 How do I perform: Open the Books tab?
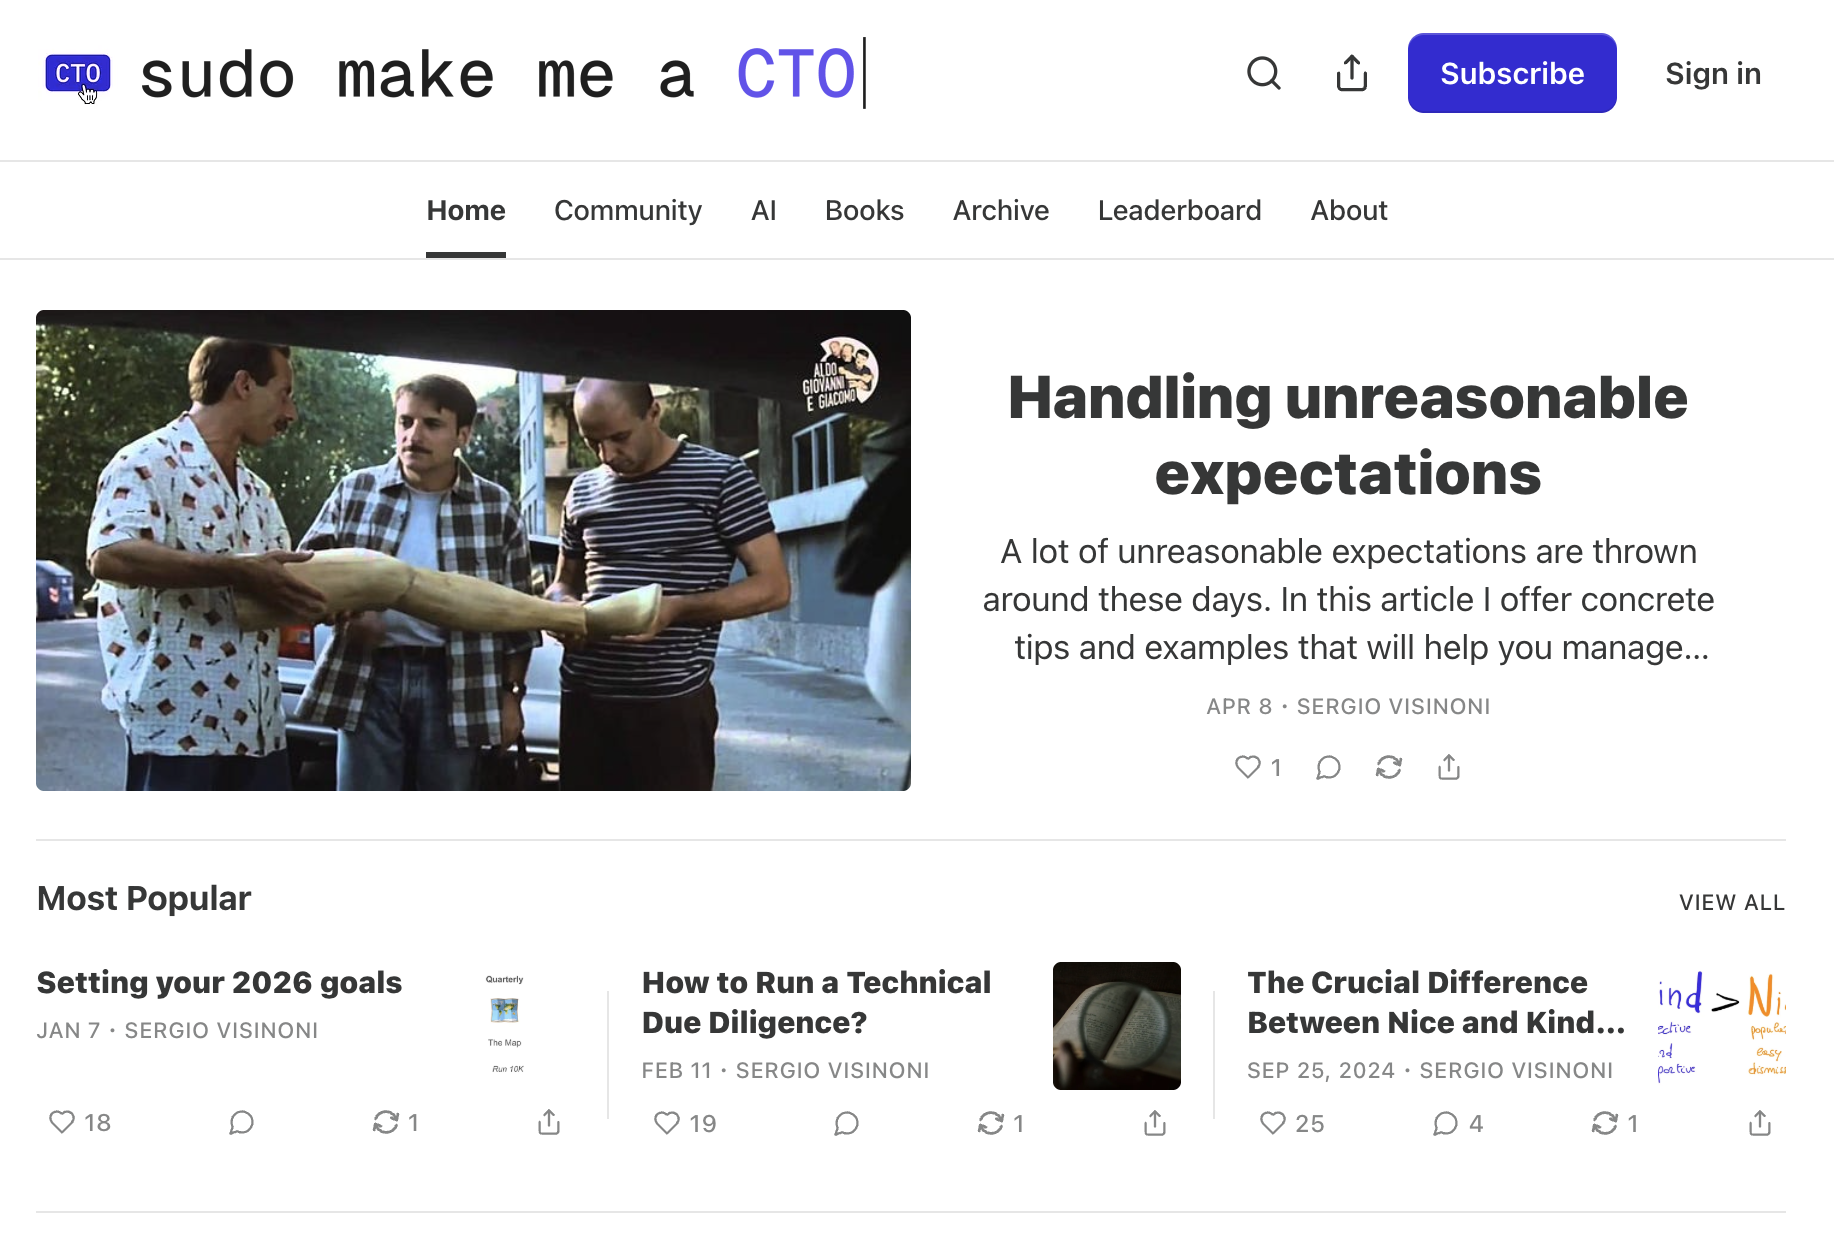pyautogui.click(x=864, y=210)
